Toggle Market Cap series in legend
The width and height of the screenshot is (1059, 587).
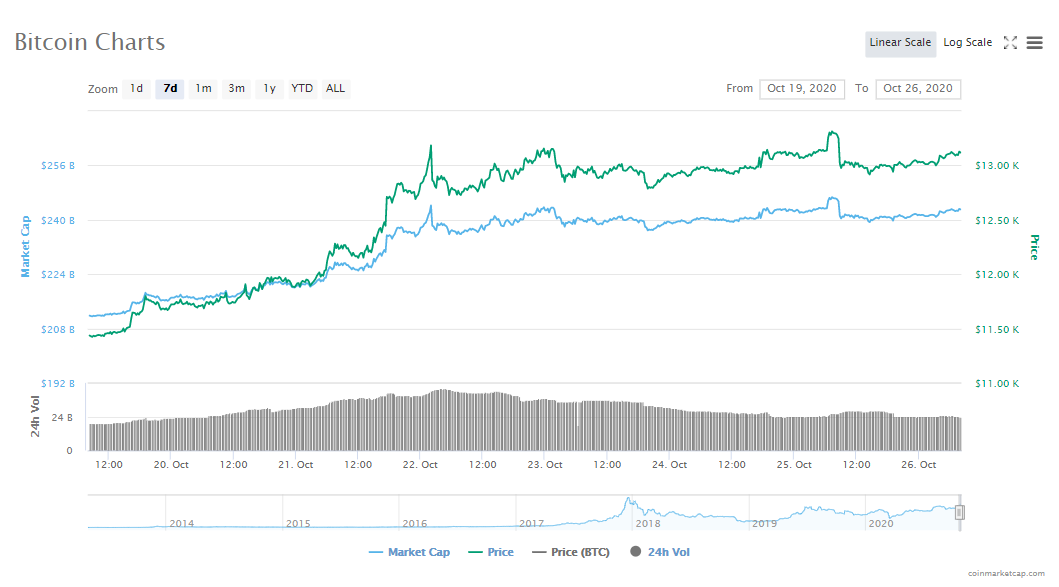pyautogui.click(x=409, y=552)
